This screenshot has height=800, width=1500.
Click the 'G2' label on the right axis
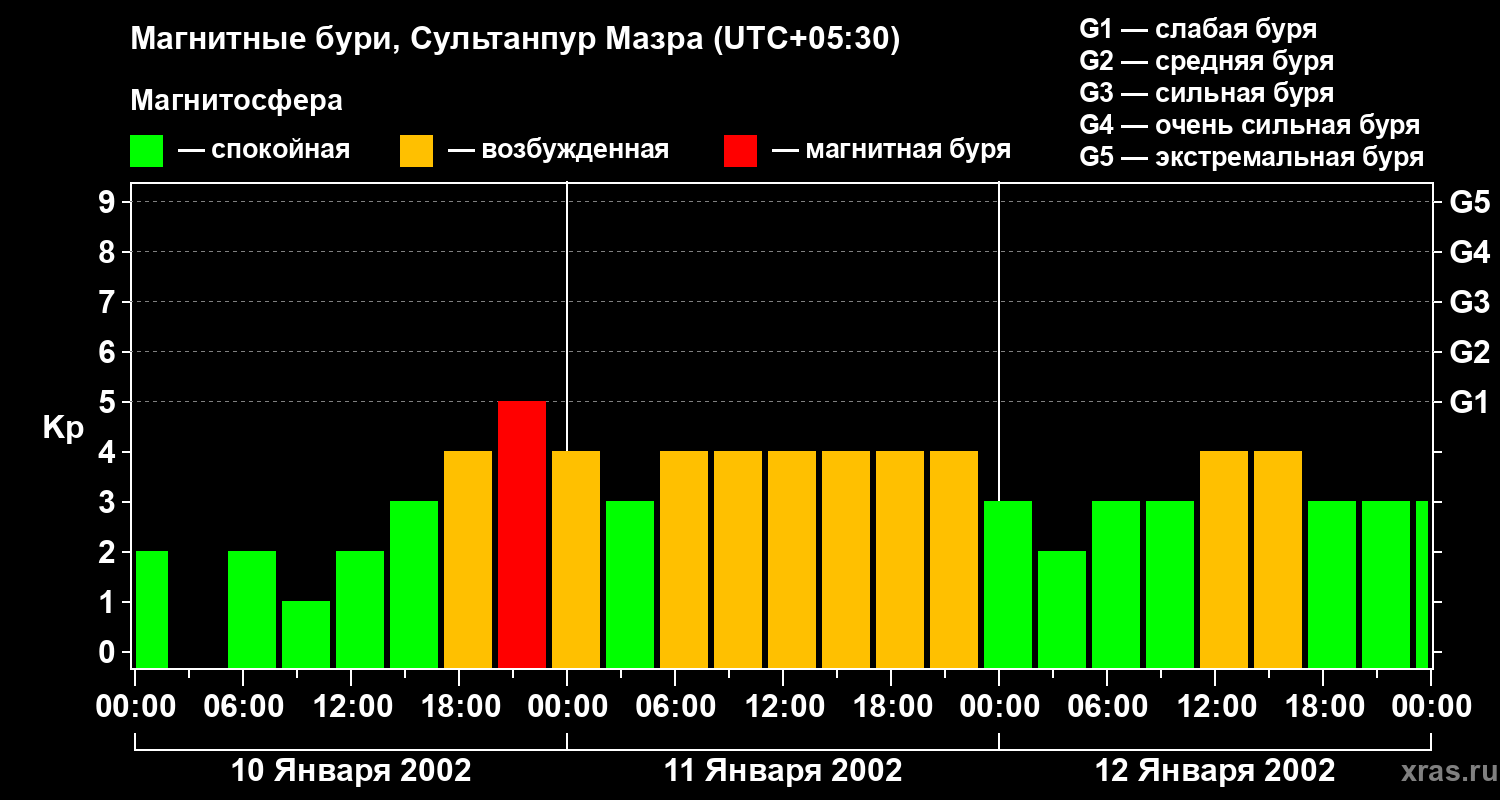tap(1469, 352)
